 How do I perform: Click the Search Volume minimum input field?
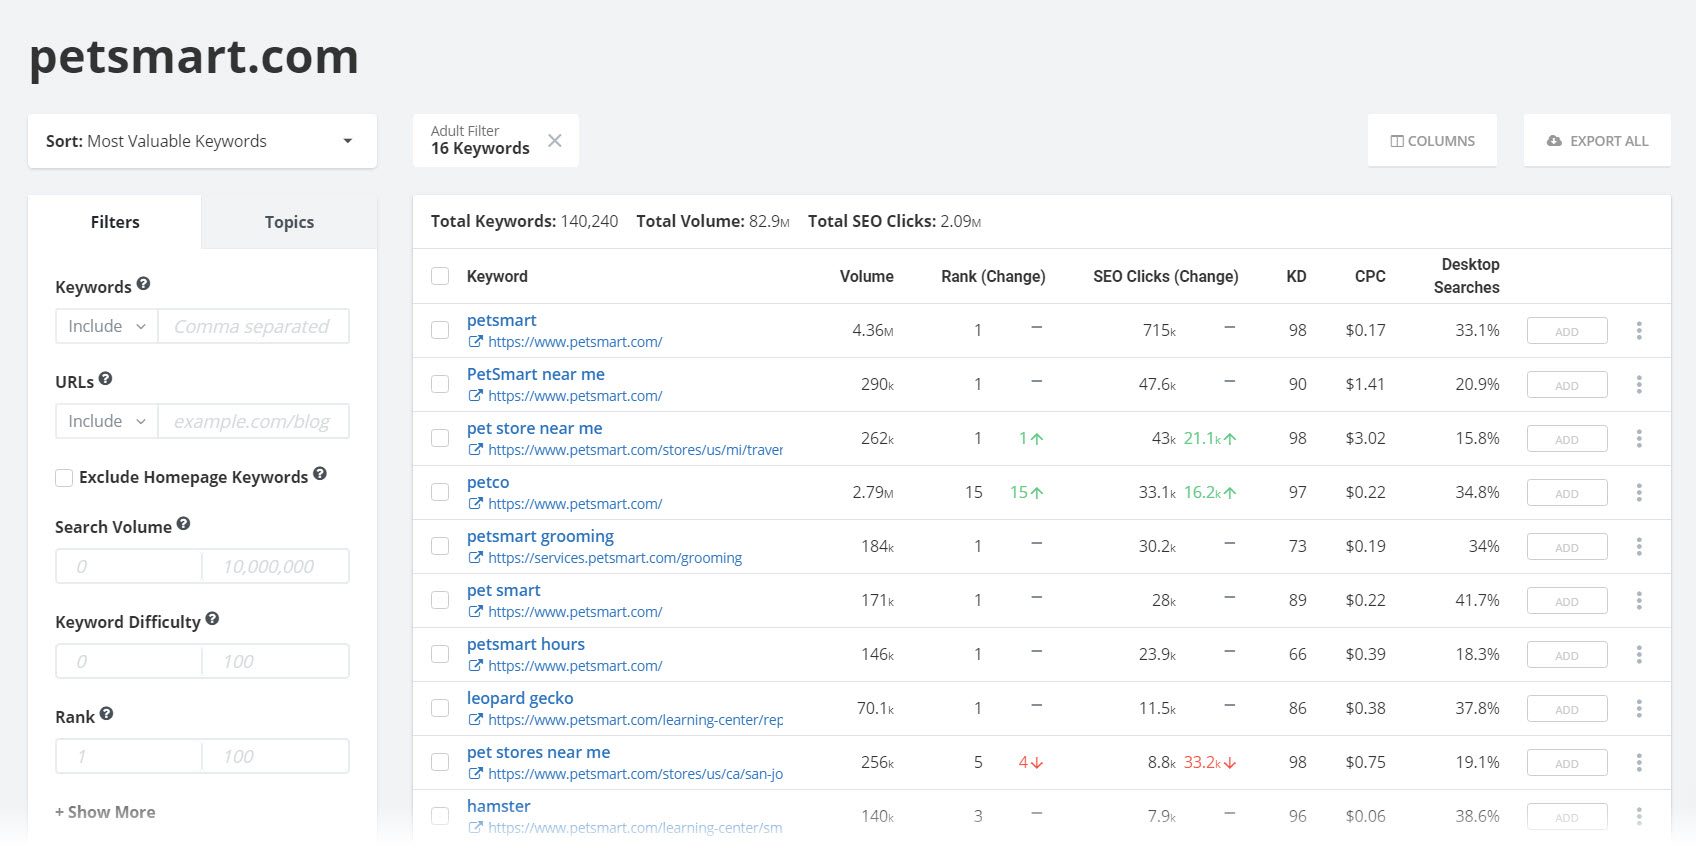[129, 566]
